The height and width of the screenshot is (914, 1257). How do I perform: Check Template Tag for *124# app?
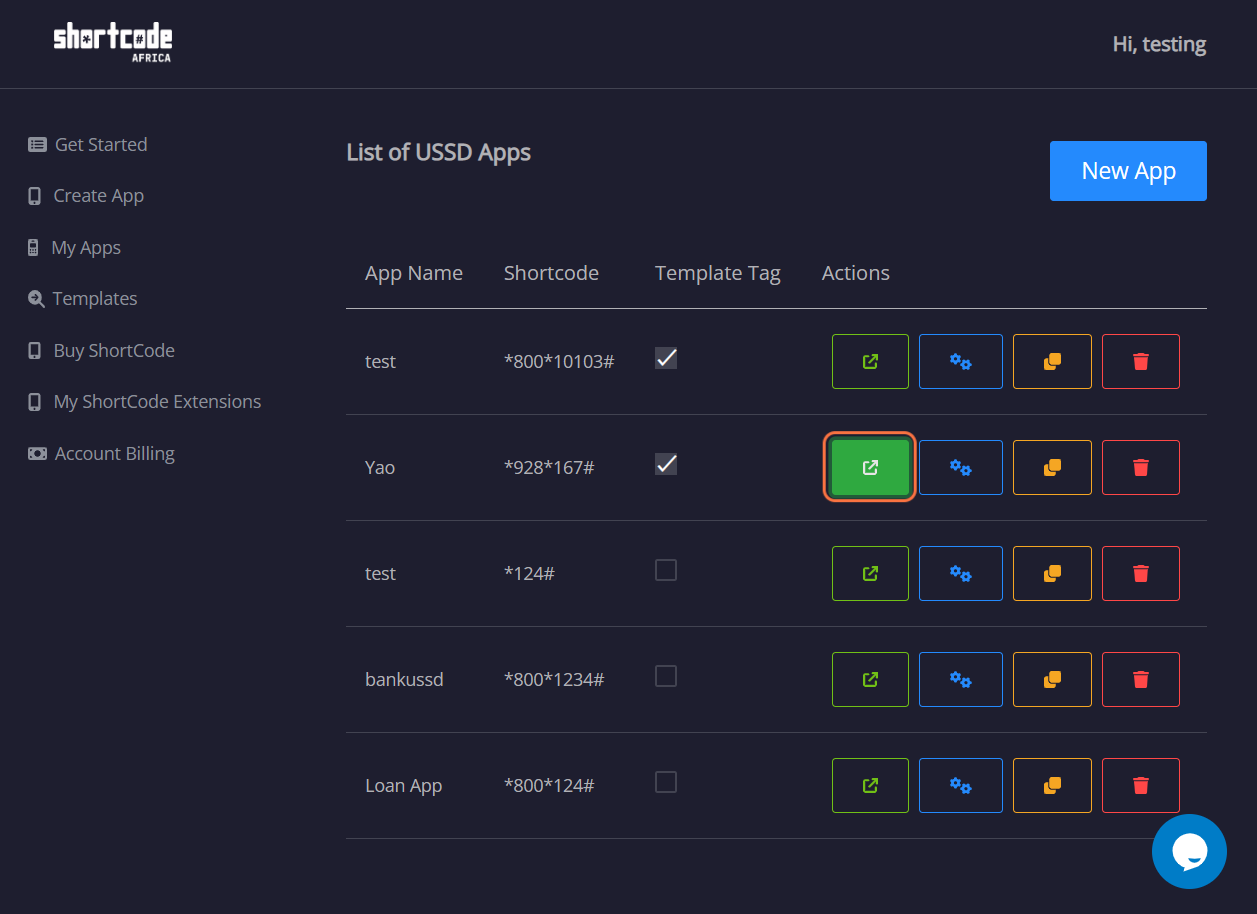coord(666,570)
